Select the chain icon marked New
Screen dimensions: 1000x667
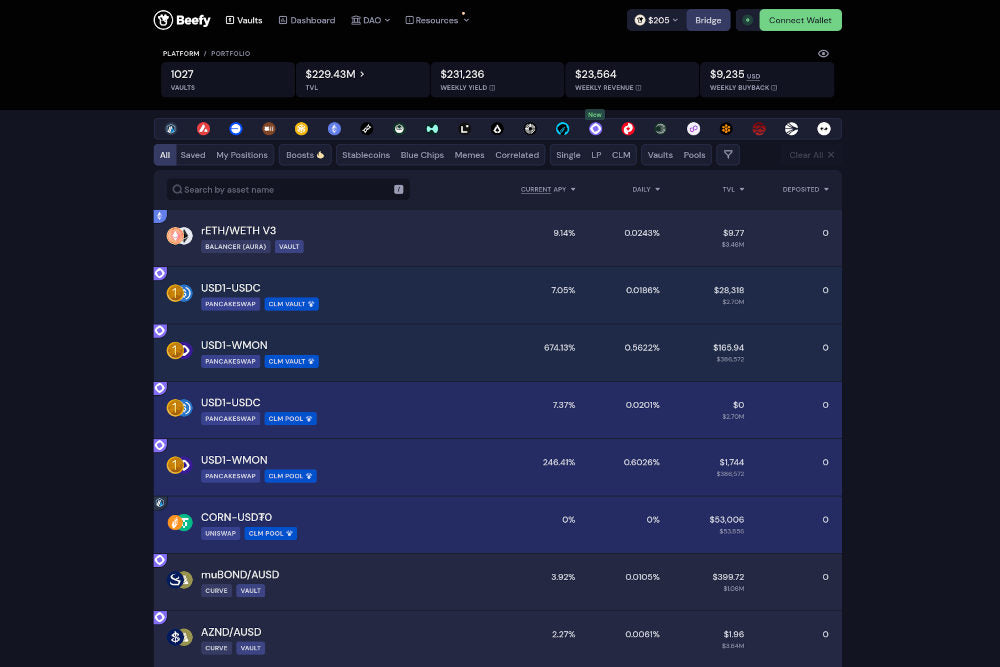[595, 128]
